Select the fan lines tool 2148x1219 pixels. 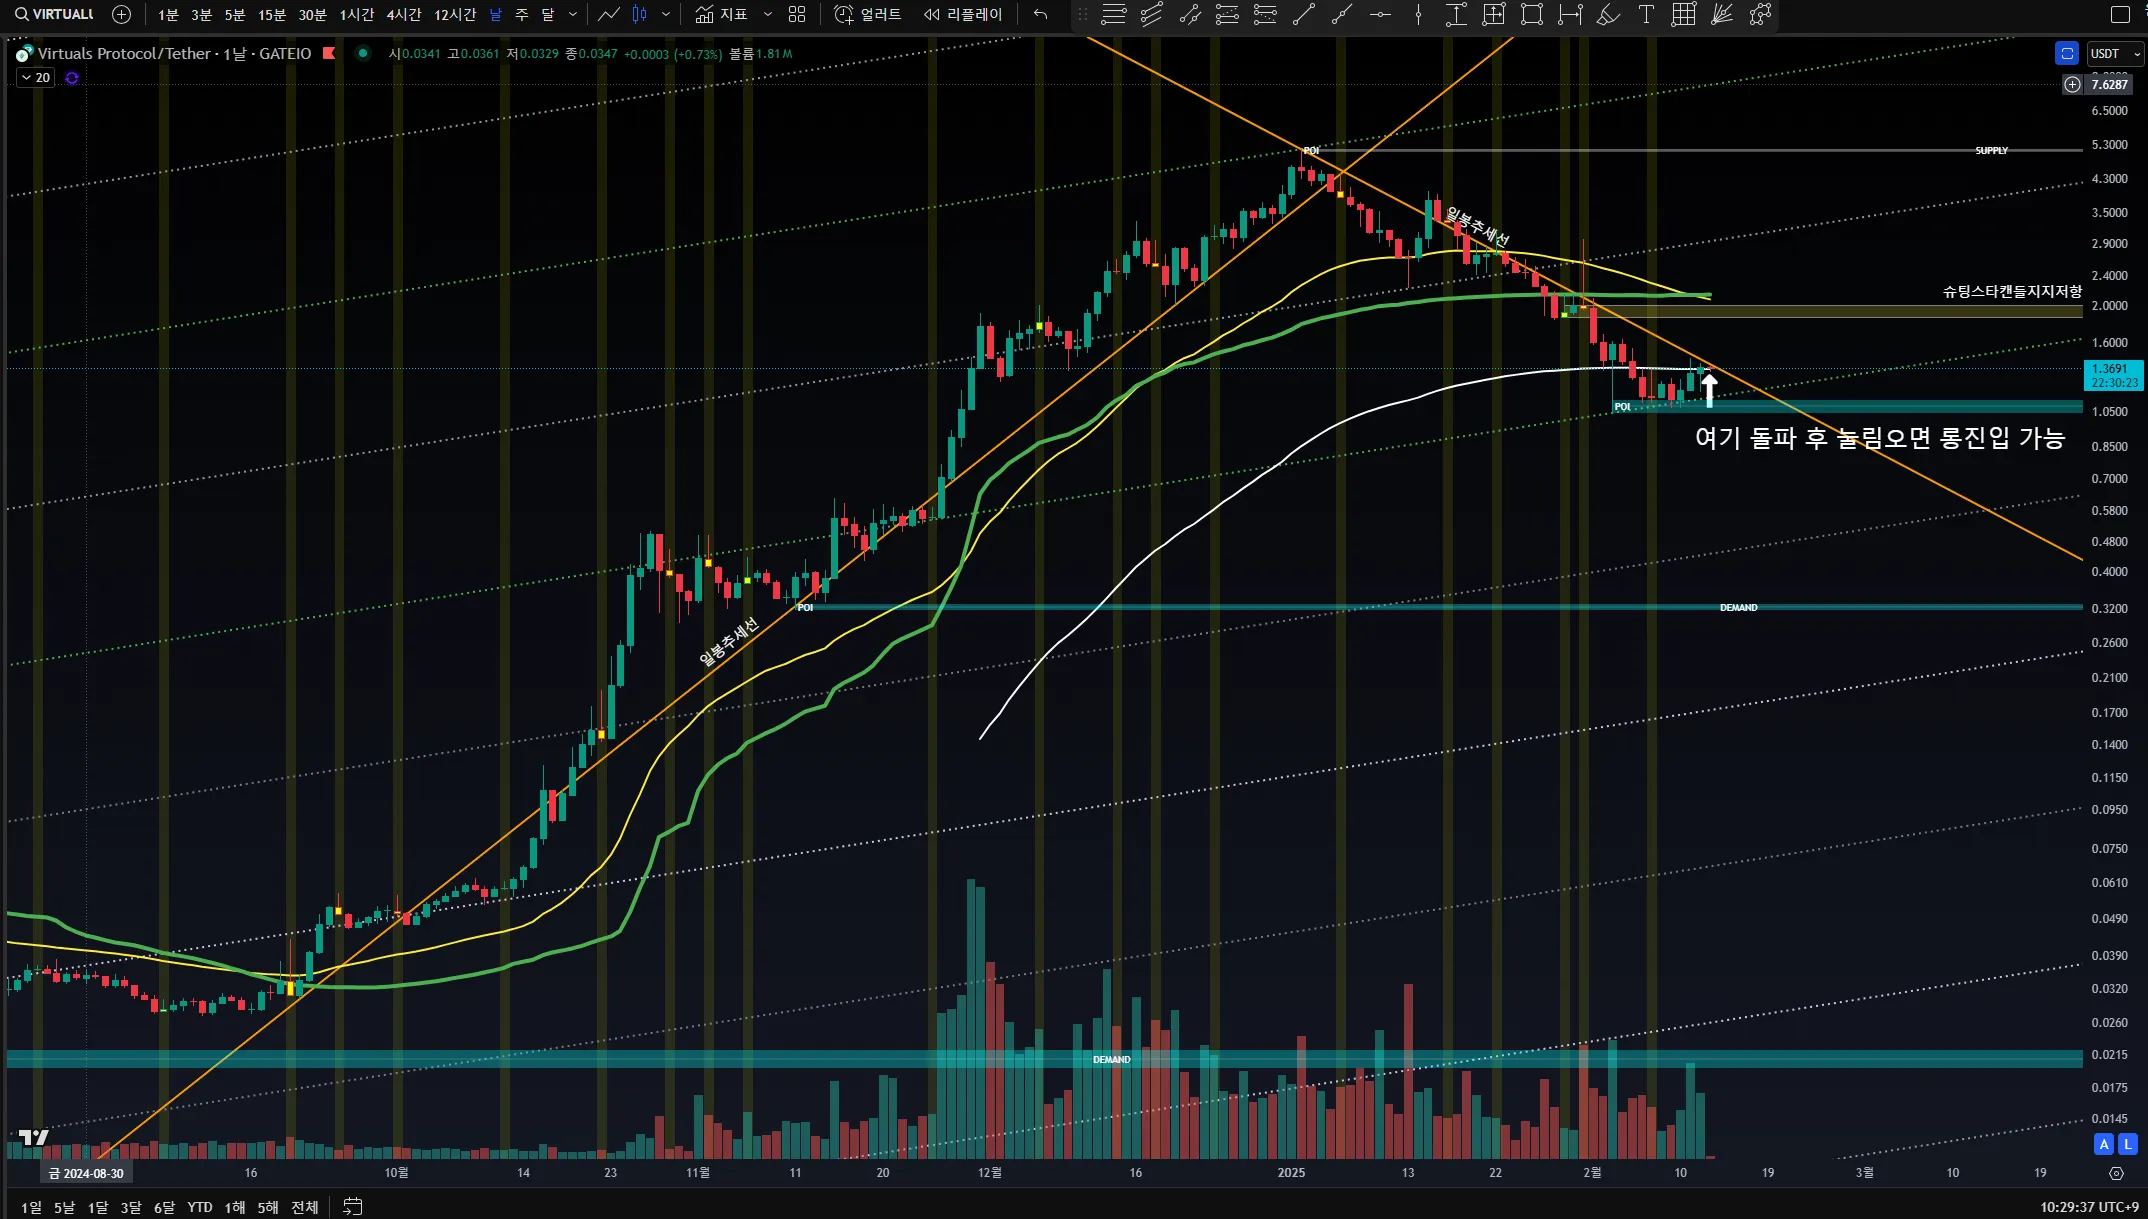(1722, 14)
